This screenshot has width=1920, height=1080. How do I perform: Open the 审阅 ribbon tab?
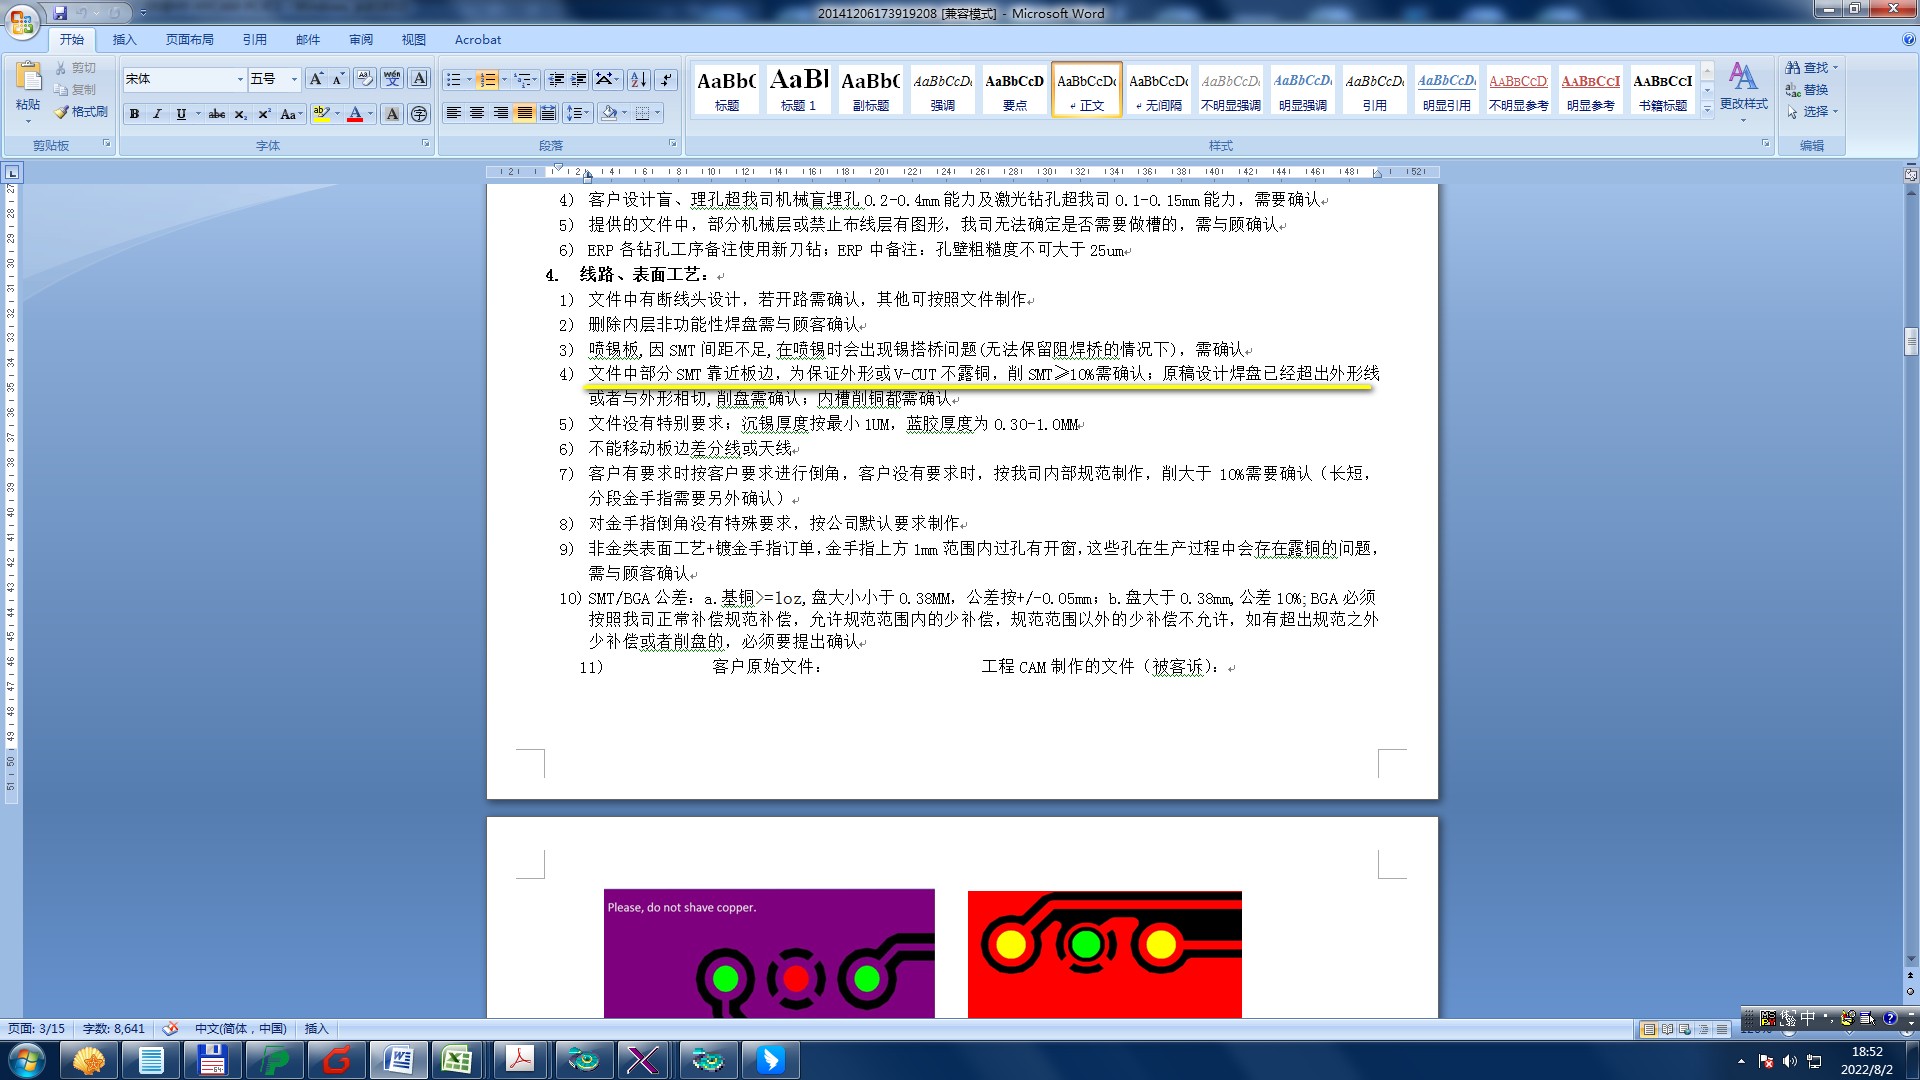point(360,40)
